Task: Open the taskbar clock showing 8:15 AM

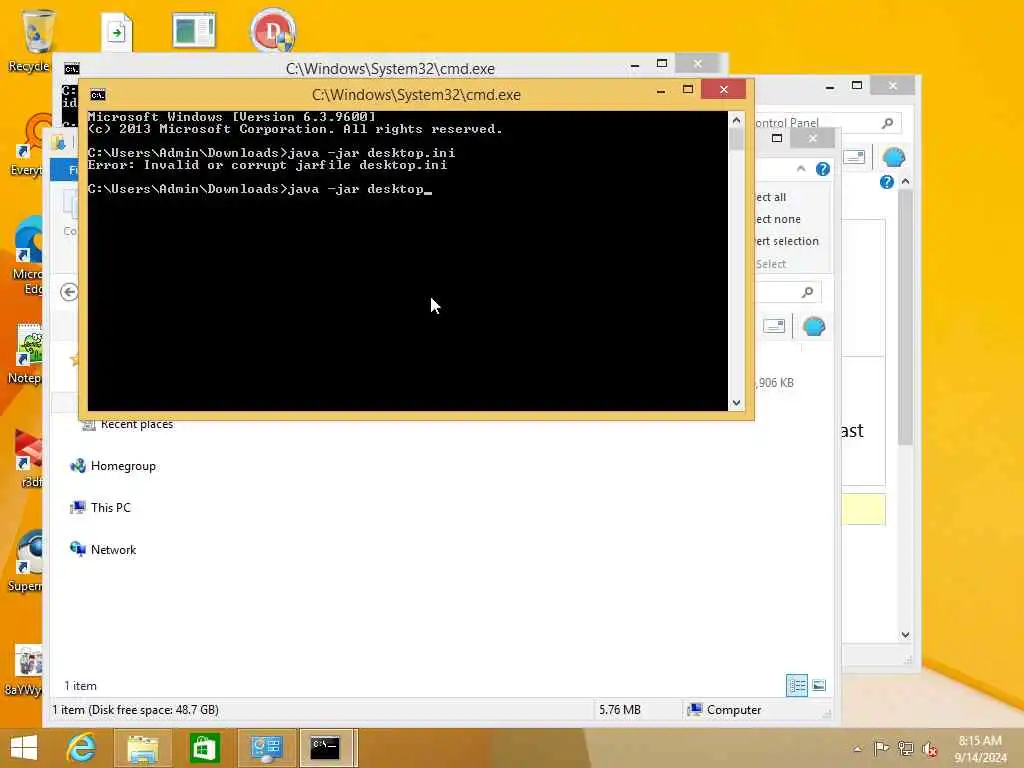Action: tap(980, 749)
